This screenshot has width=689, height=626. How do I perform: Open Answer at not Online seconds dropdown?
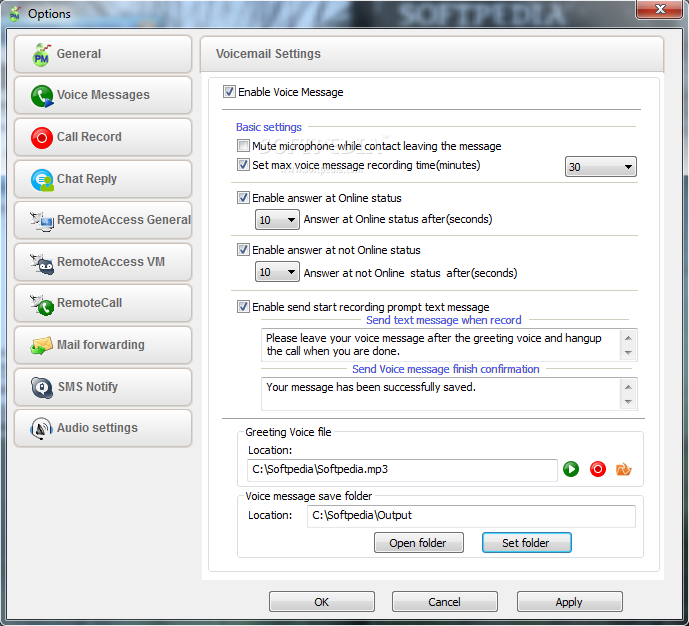coord(277,272)
